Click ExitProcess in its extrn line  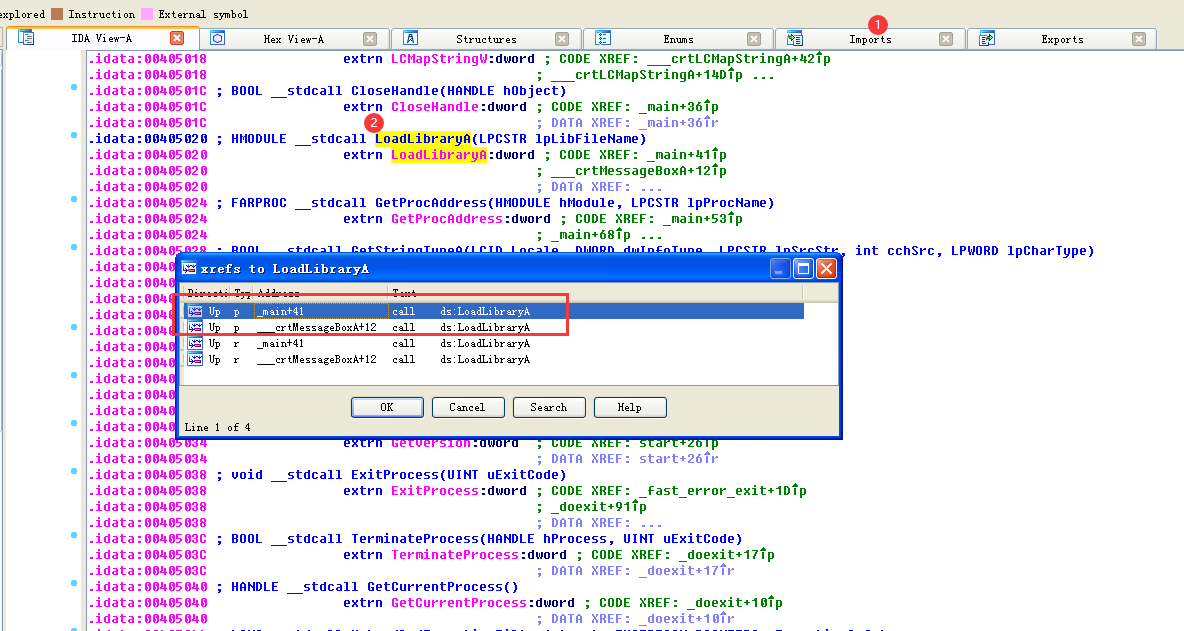(x=435, y=491)
